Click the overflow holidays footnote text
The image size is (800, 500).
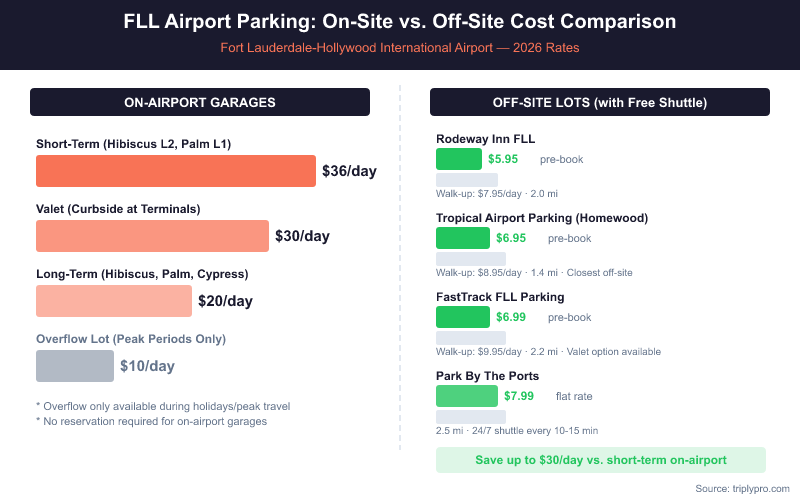coord(163,405)
